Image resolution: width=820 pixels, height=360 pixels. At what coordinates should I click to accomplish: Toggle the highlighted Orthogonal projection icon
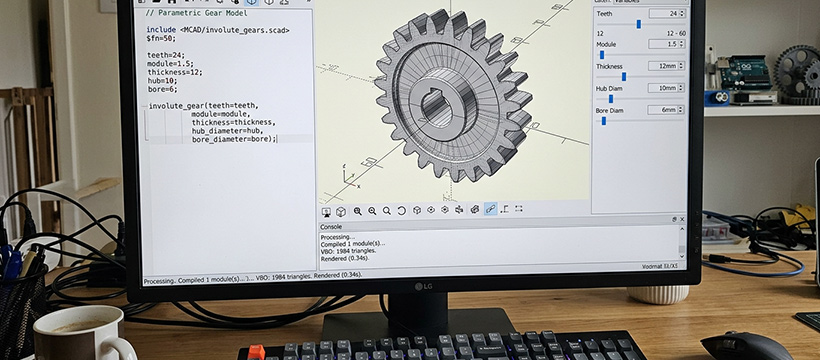pos(490,209)
